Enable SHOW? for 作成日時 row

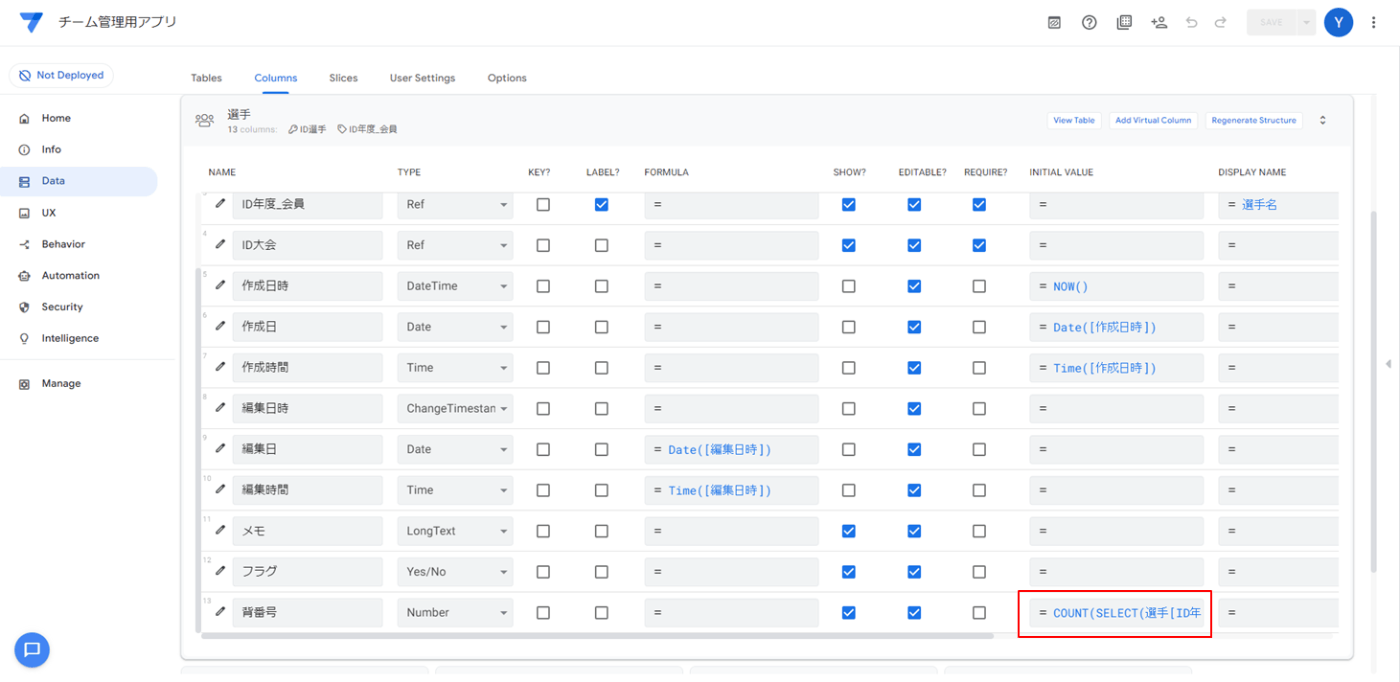[x=849, y=286]
